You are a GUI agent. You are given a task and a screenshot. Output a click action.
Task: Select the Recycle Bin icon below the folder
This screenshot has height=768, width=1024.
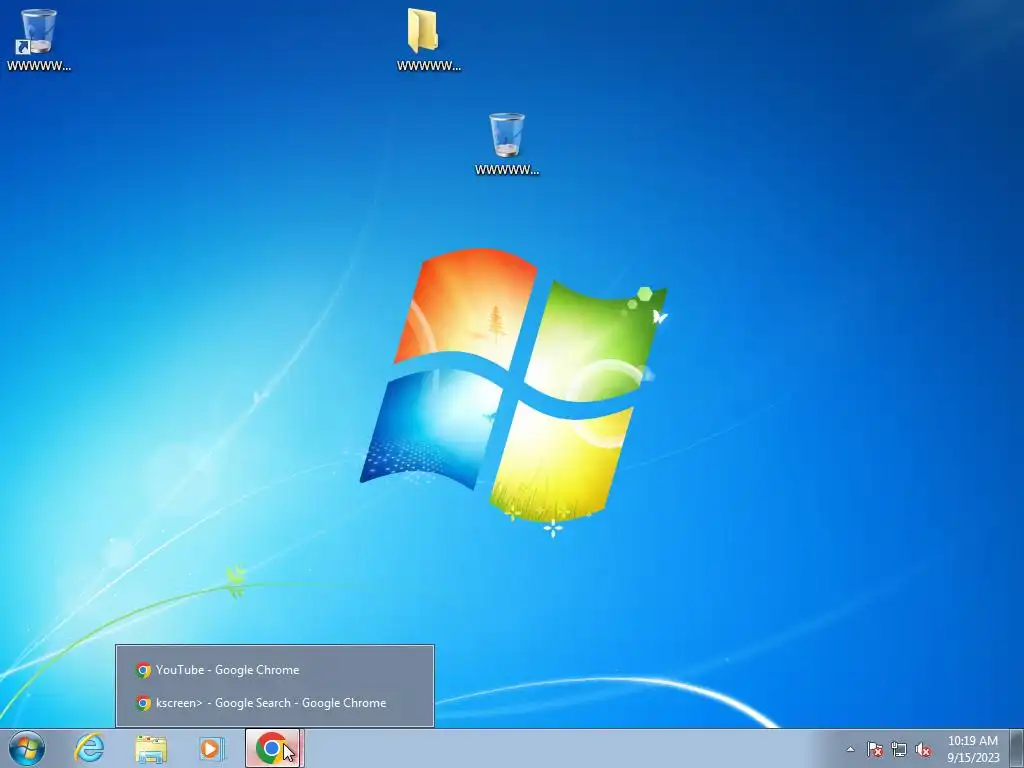[x=507, y=144]
